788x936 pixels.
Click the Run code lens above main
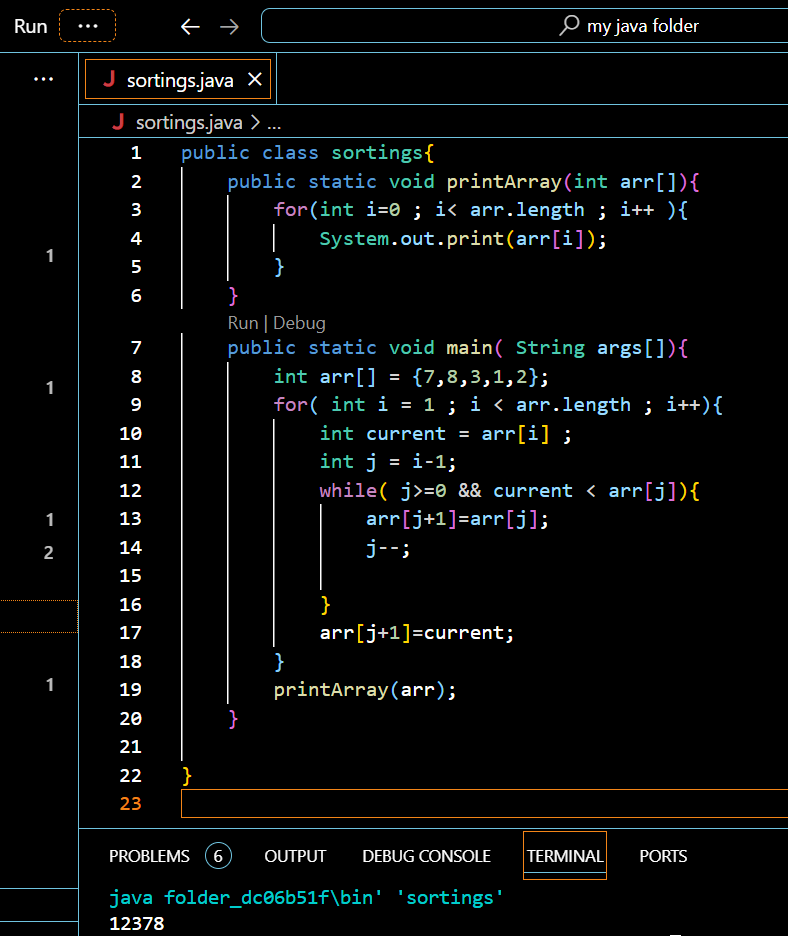point(242,323)
